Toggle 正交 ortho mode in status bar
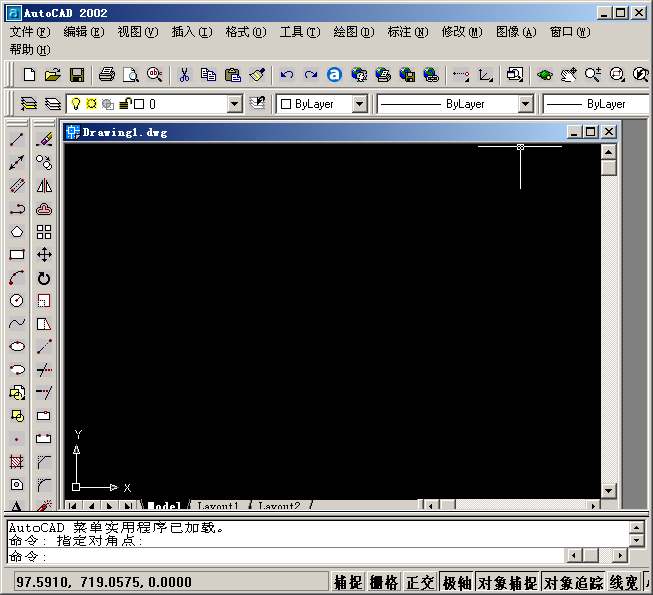This screenshot has height=595, width=653. [420, 582]
